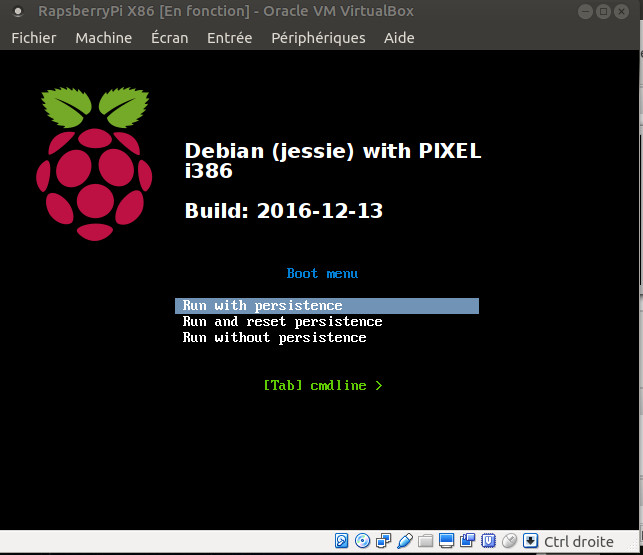Select "Run with persistence" boot entry
The height and width of the screenshot is (555, 643).
tap(263, 306)
